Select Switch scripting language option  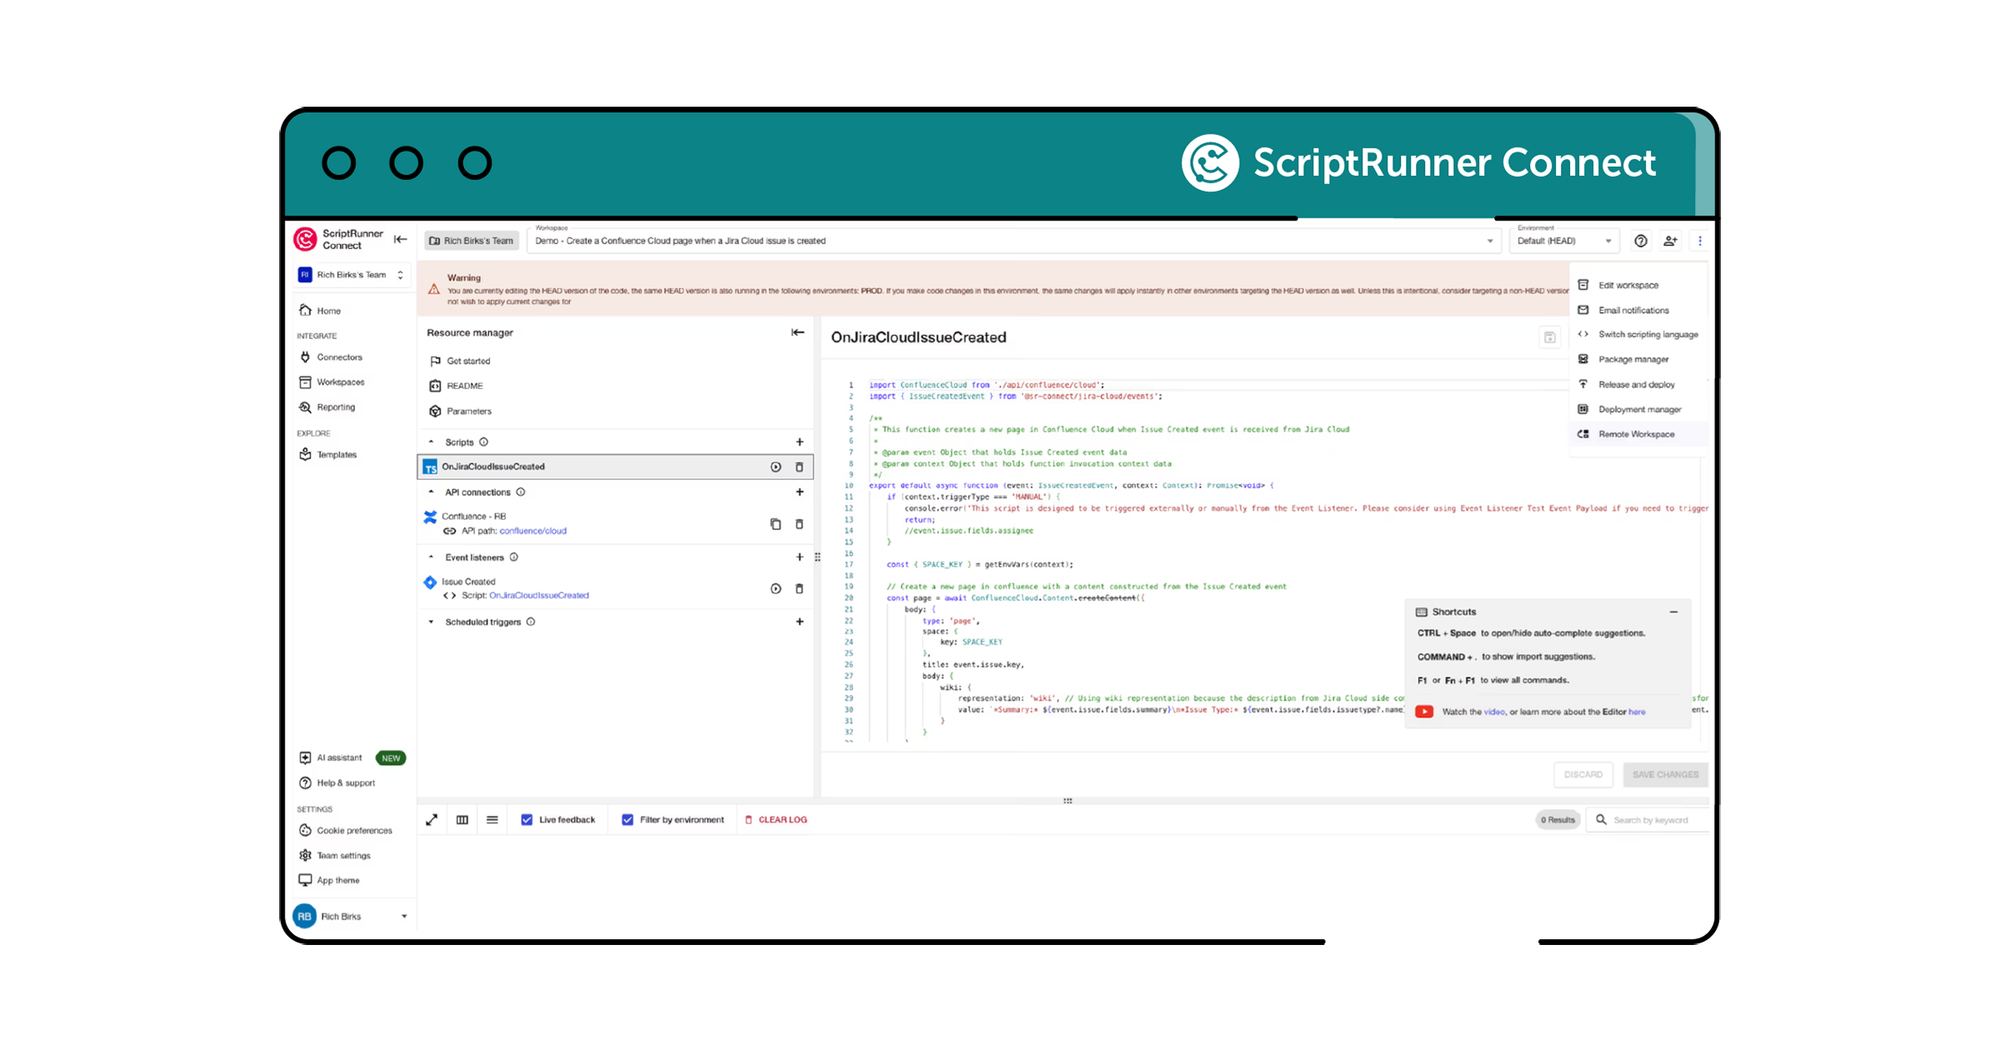click(x=1637, y=335)
